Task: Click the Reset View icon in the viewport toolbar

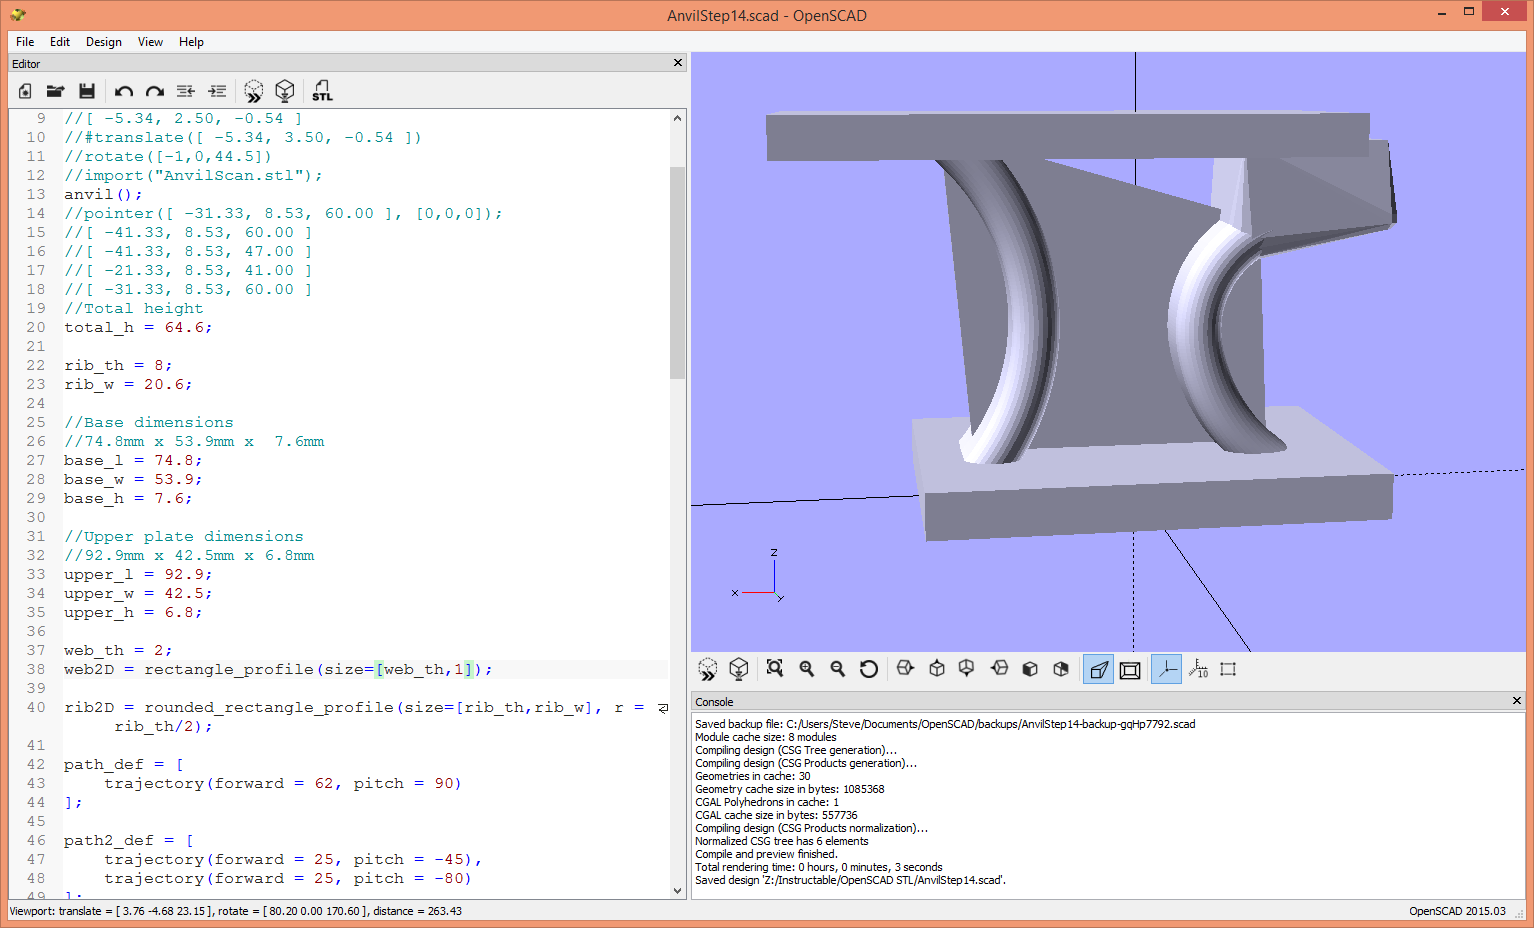Action: (869, 668)
